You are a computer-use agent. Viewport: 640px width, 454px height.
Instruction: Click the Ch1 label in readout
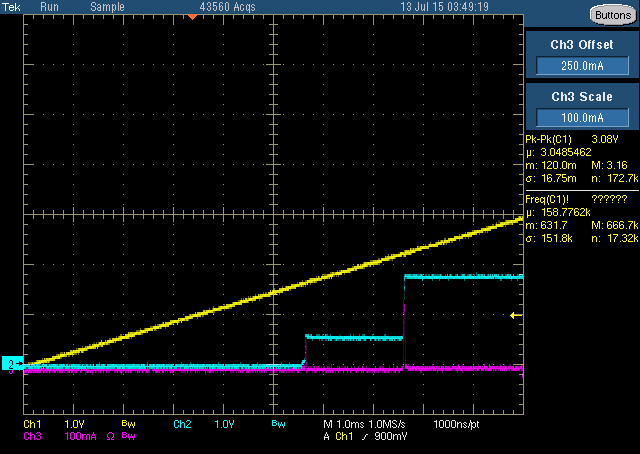pyautogui.click(x=32, y=424)
